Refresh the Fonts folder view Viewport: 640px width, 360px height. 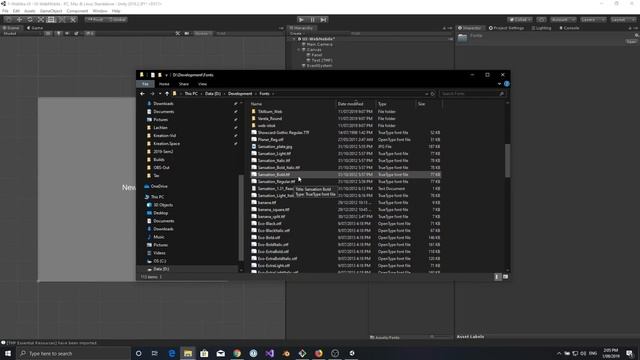pos(433,94)
